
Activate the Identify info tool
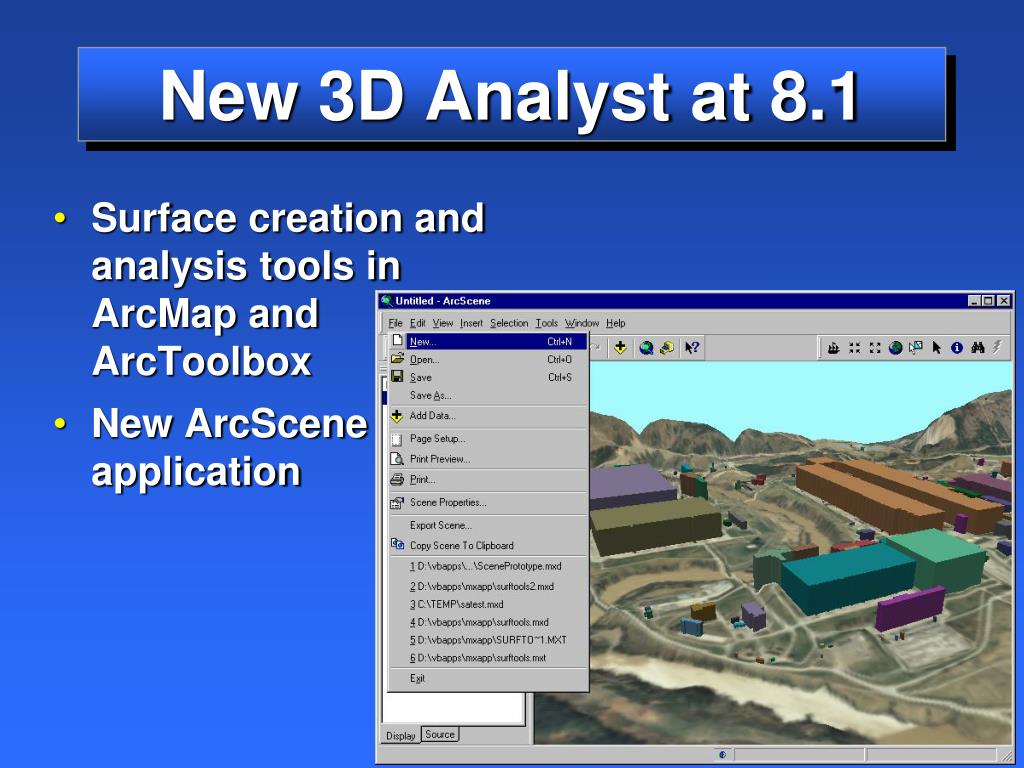[x=957, y=348]
